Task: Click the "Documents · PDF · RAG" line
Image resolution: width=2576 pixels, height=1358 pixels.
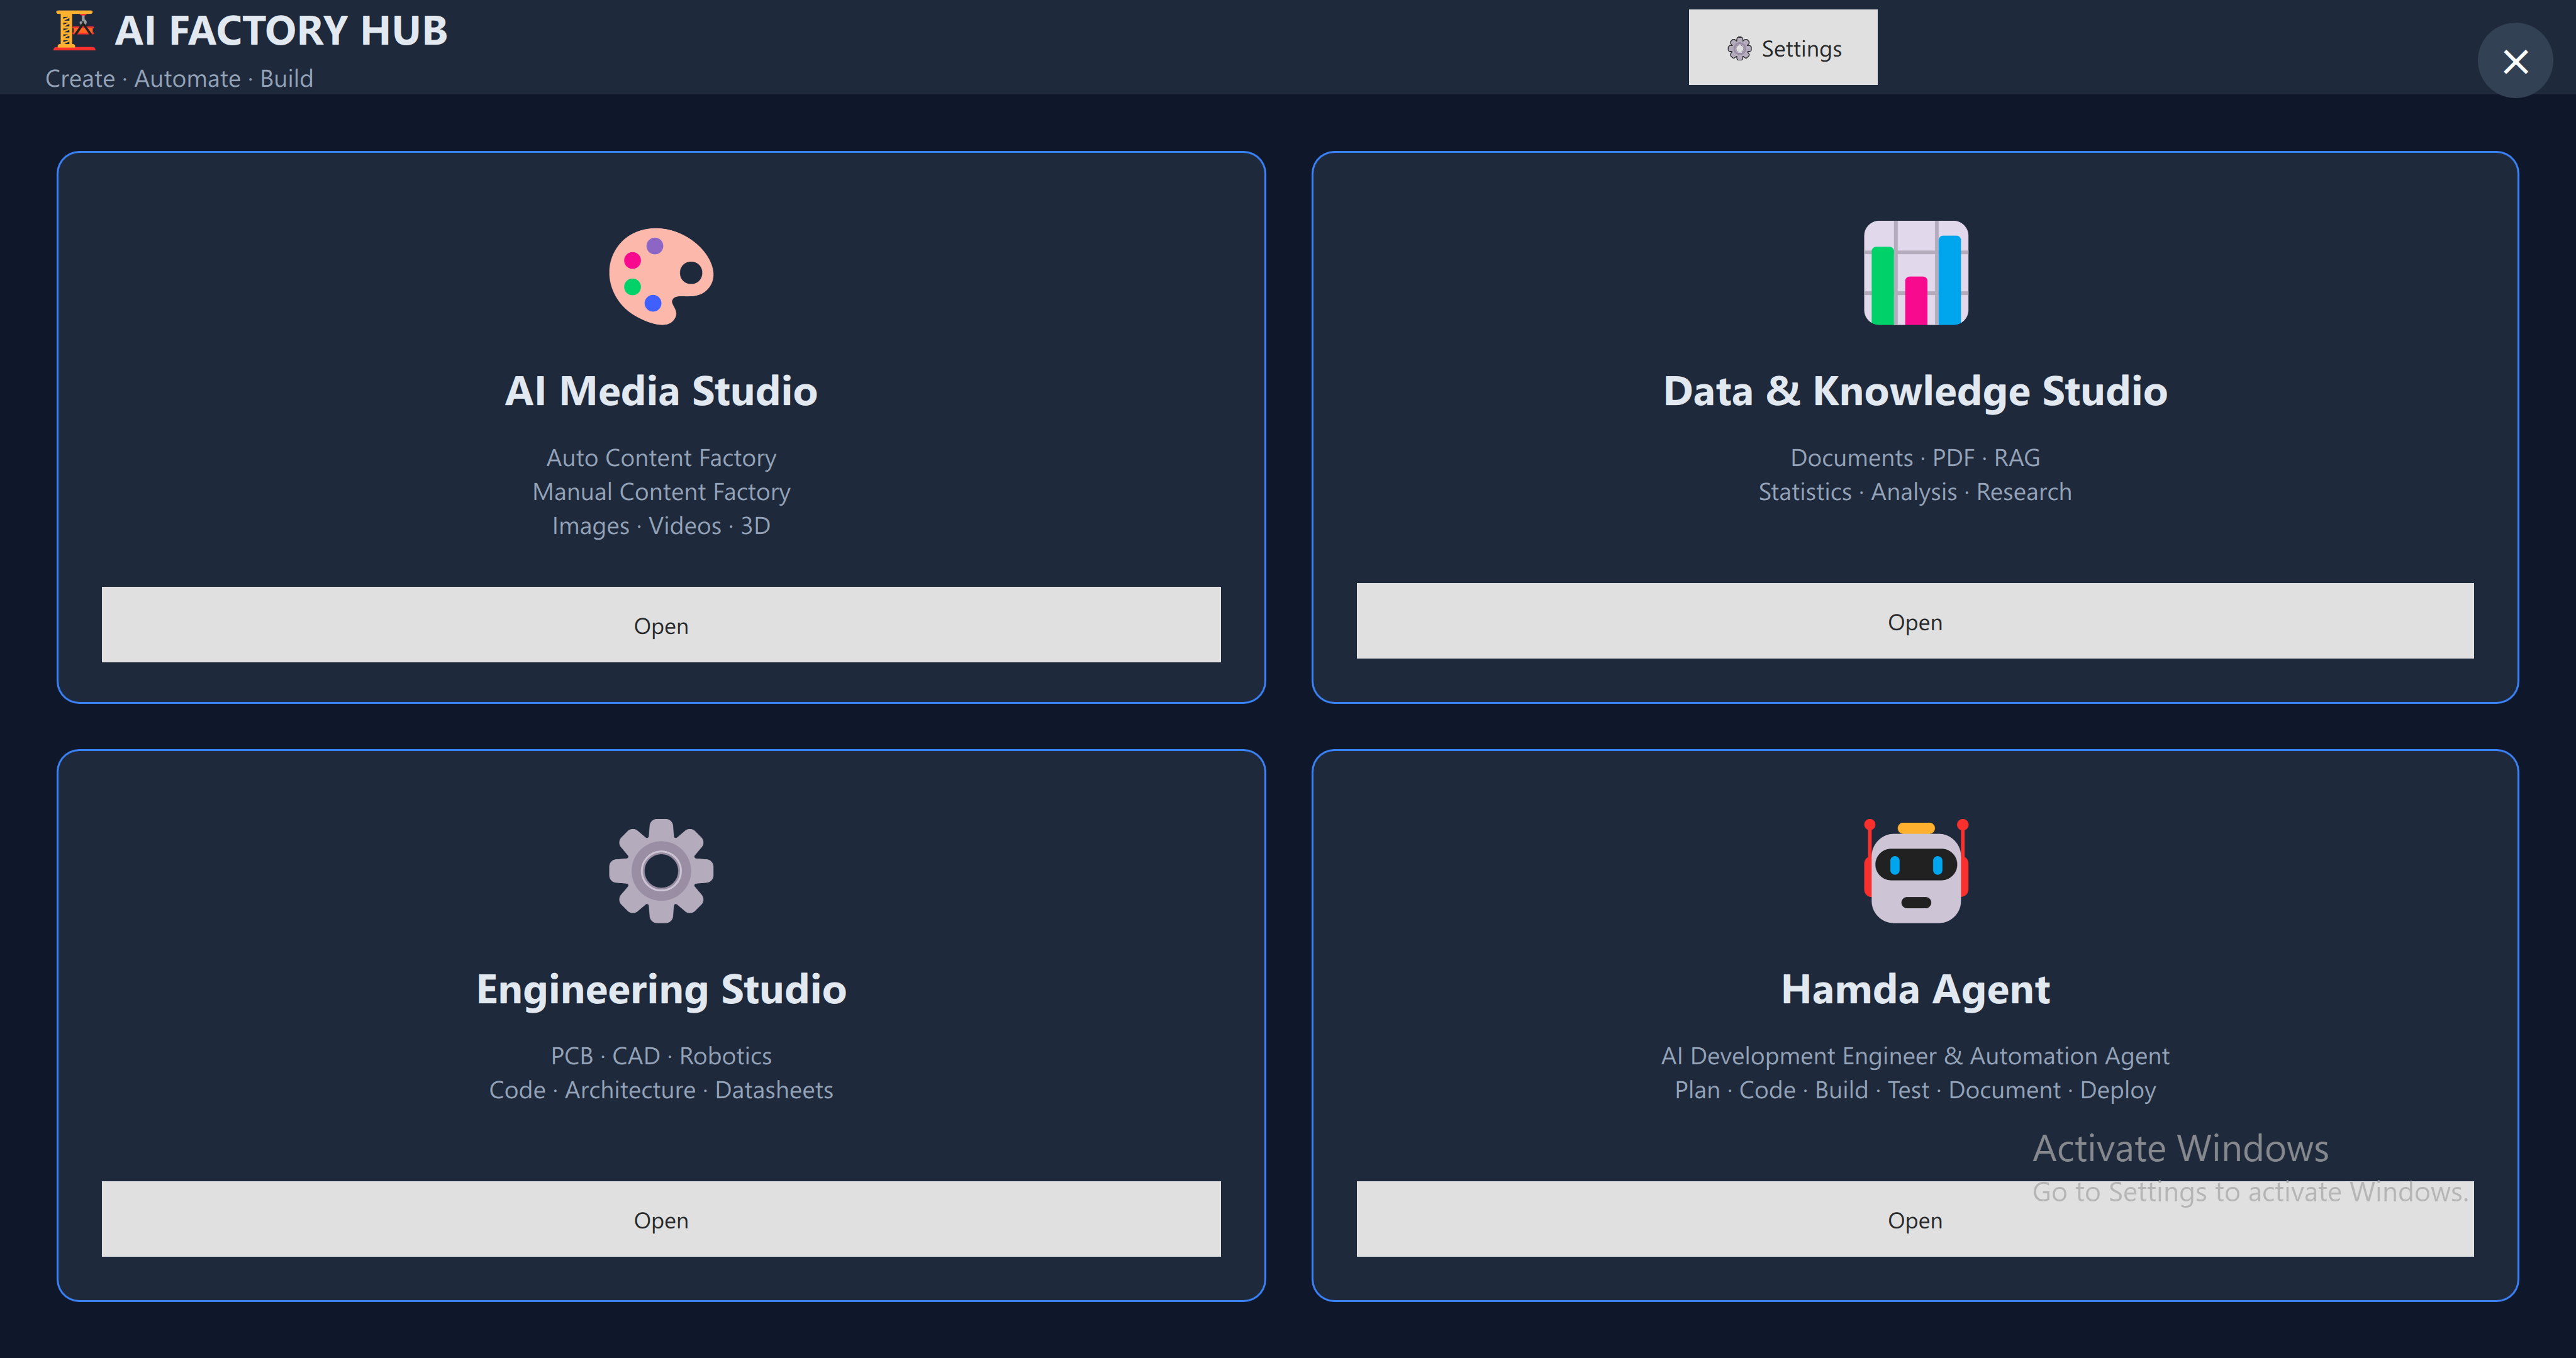Action: (x=1915, y=458)
